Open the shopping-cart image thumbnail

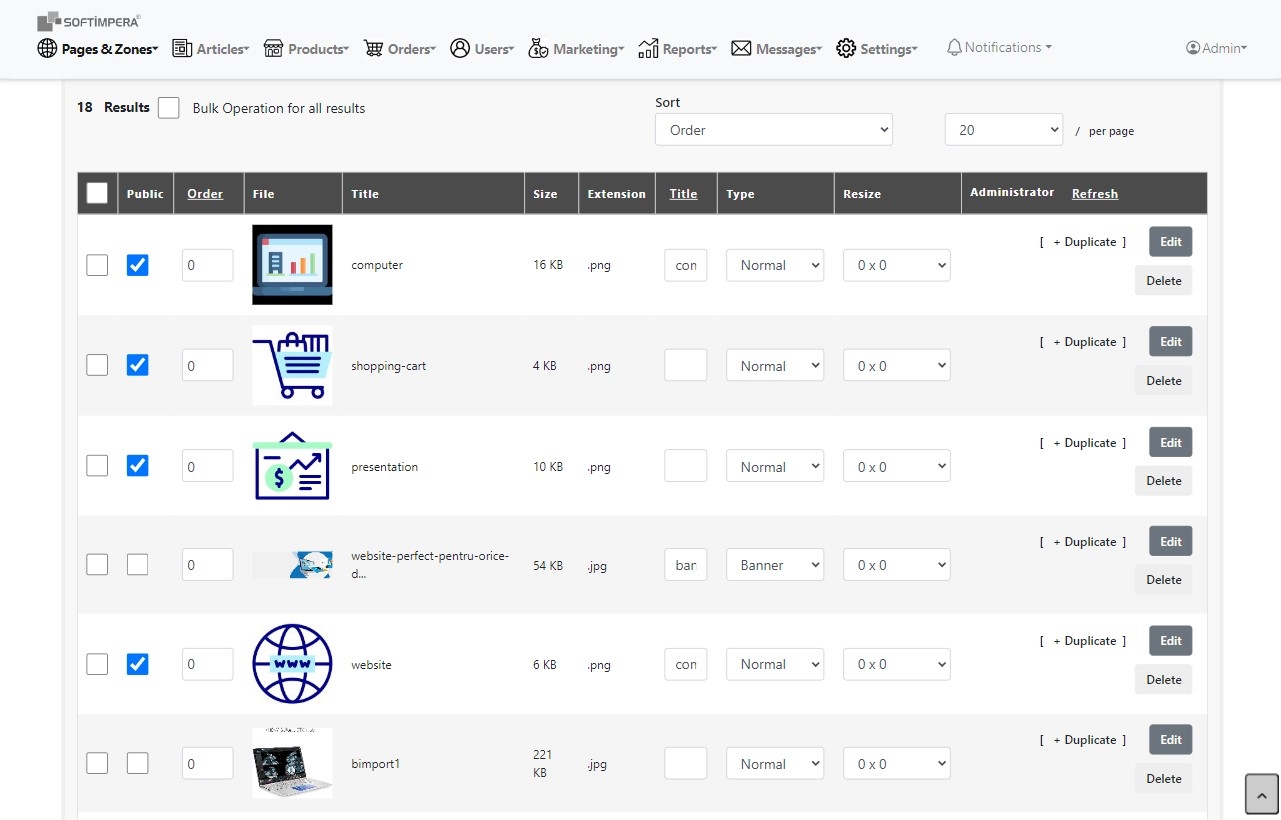coord(292,365)
